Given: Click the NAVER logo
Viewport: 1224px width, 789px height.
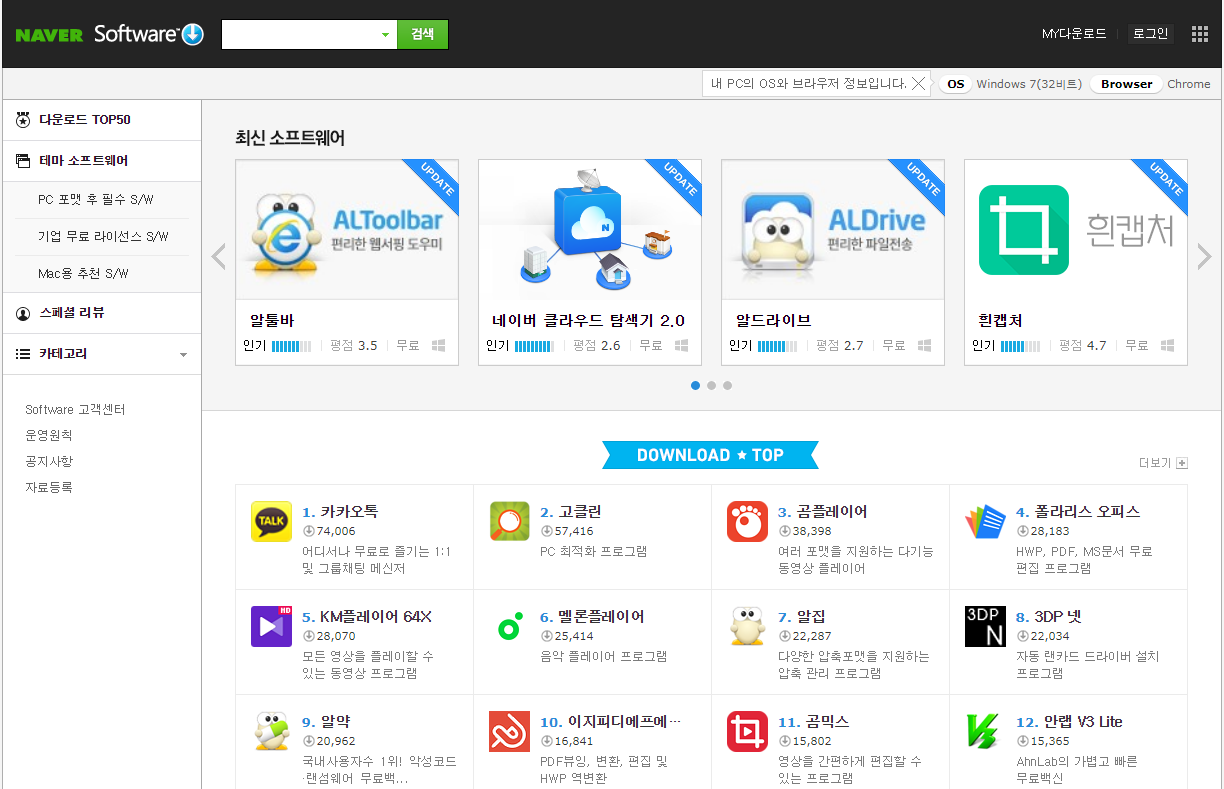Looking at the screenshot, I should (x=49, y=35).
